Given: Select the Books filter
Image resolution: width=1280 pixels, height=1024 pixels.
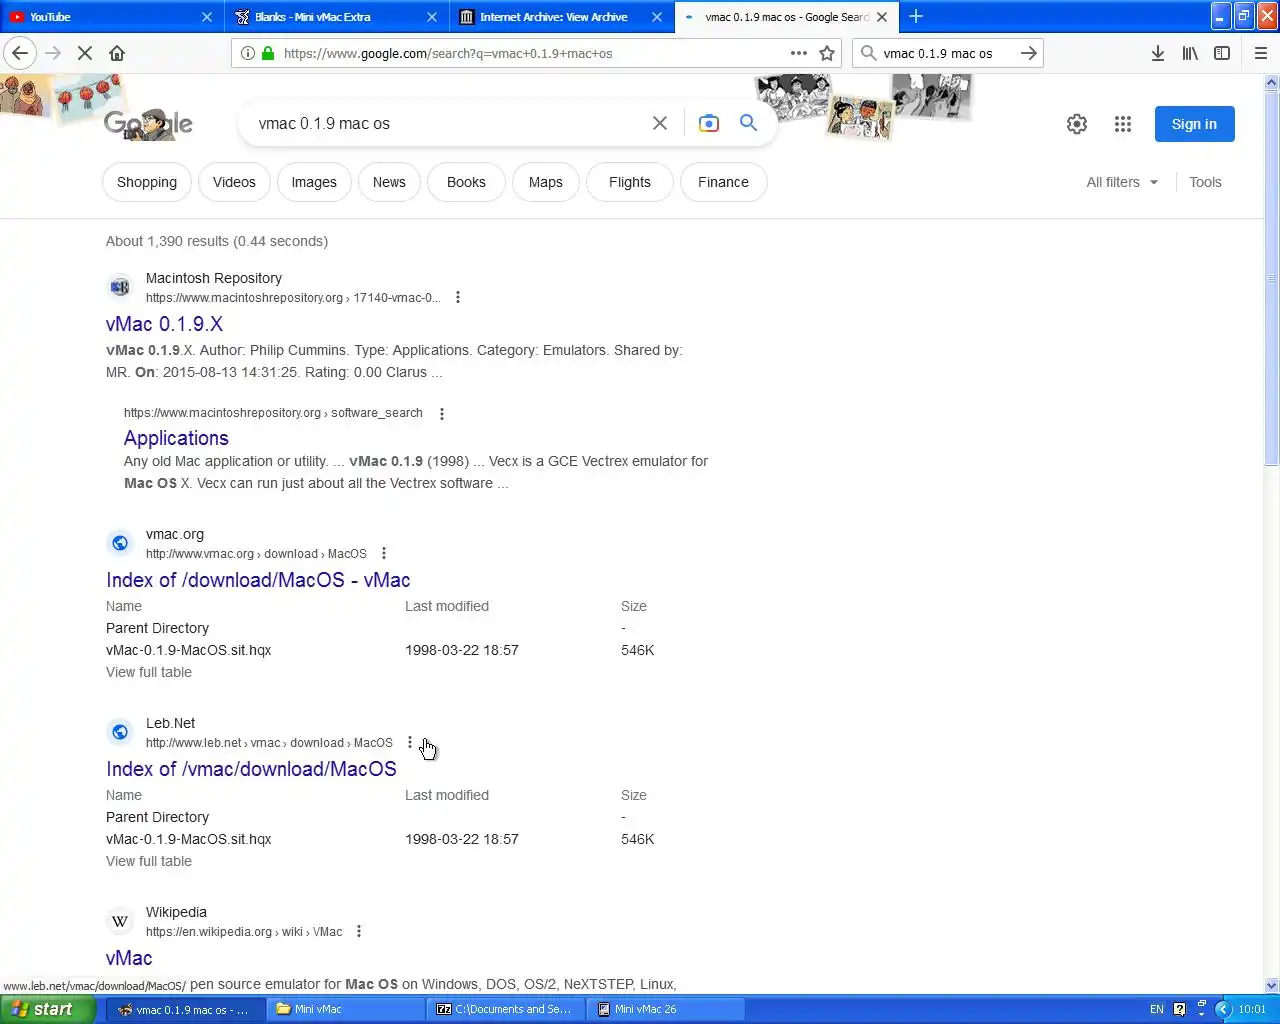Looking at the screenshot, I should pos(466,182).
